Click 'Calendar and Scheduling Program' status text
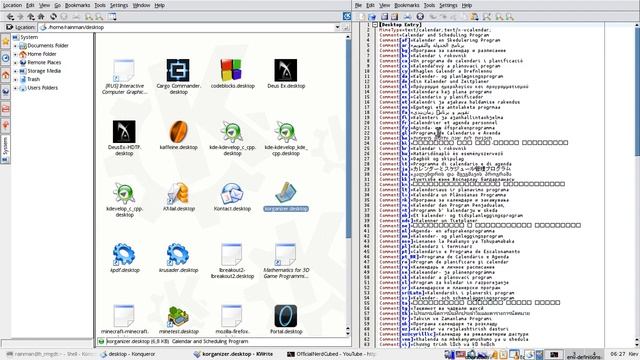Image resolution: width=640 pixels, height=360 pixels. click(x=210, y=341)
